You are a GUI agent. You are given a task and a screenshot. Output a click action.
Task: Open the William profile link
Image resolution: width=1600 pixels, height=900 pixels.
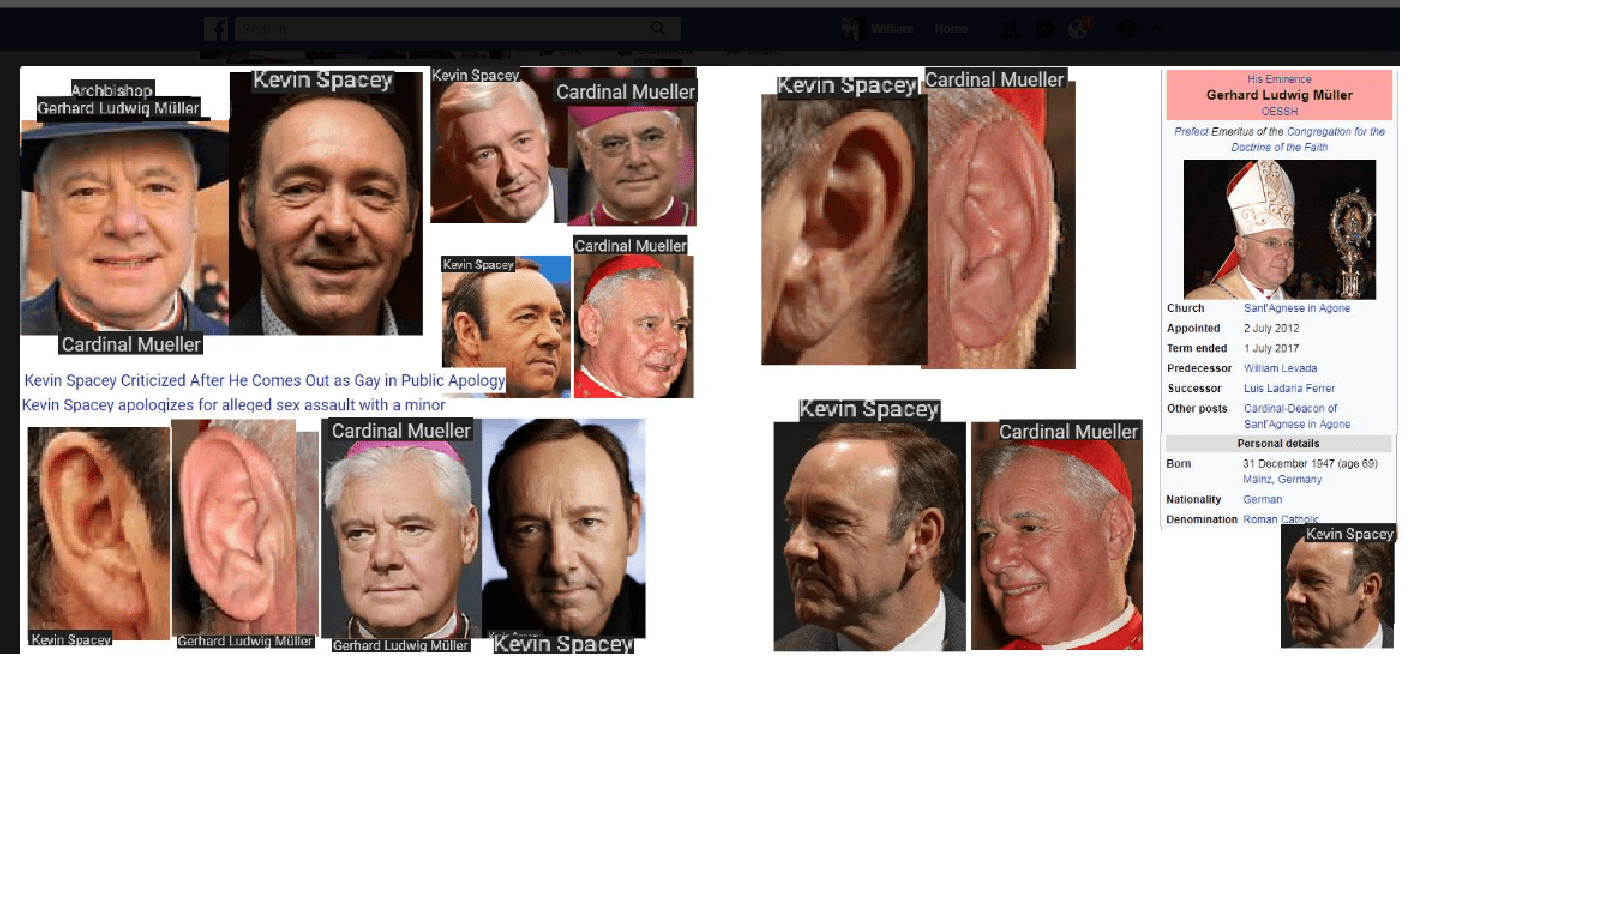(892, 29)
